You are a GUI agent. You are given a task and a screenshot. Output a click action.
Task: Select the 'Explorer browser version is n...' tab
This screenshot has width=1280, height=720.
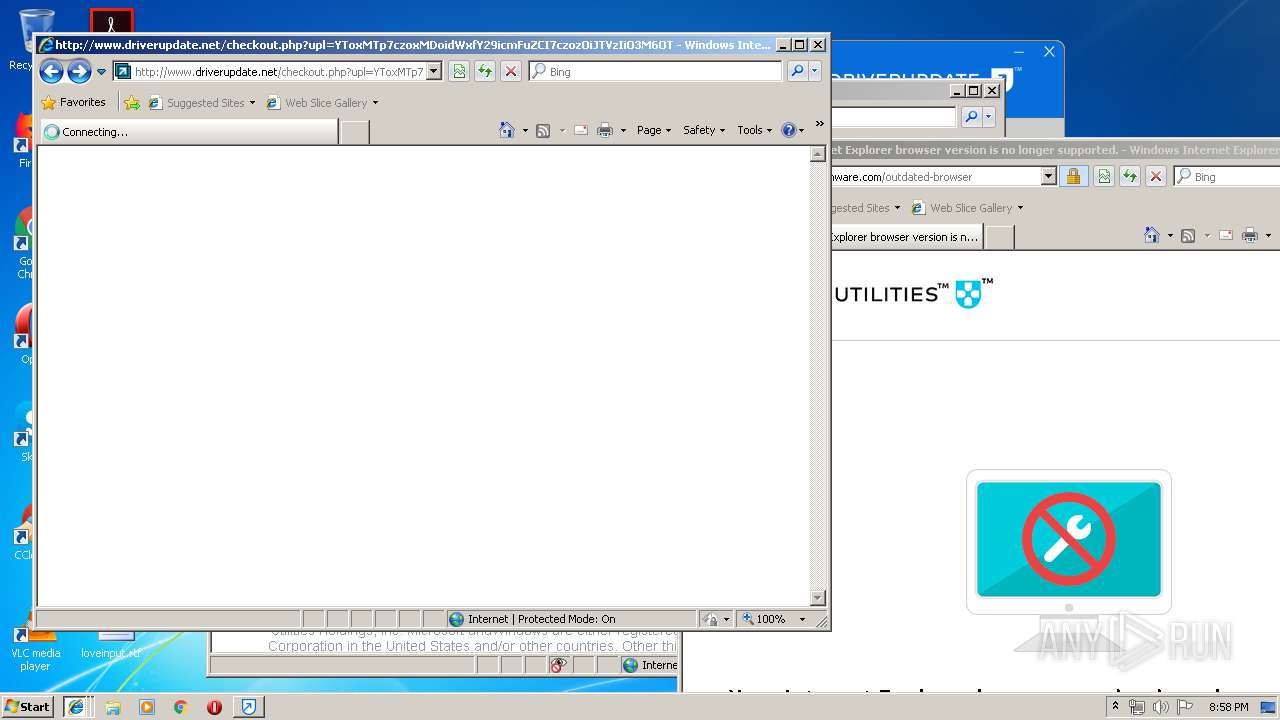[906, 237]
